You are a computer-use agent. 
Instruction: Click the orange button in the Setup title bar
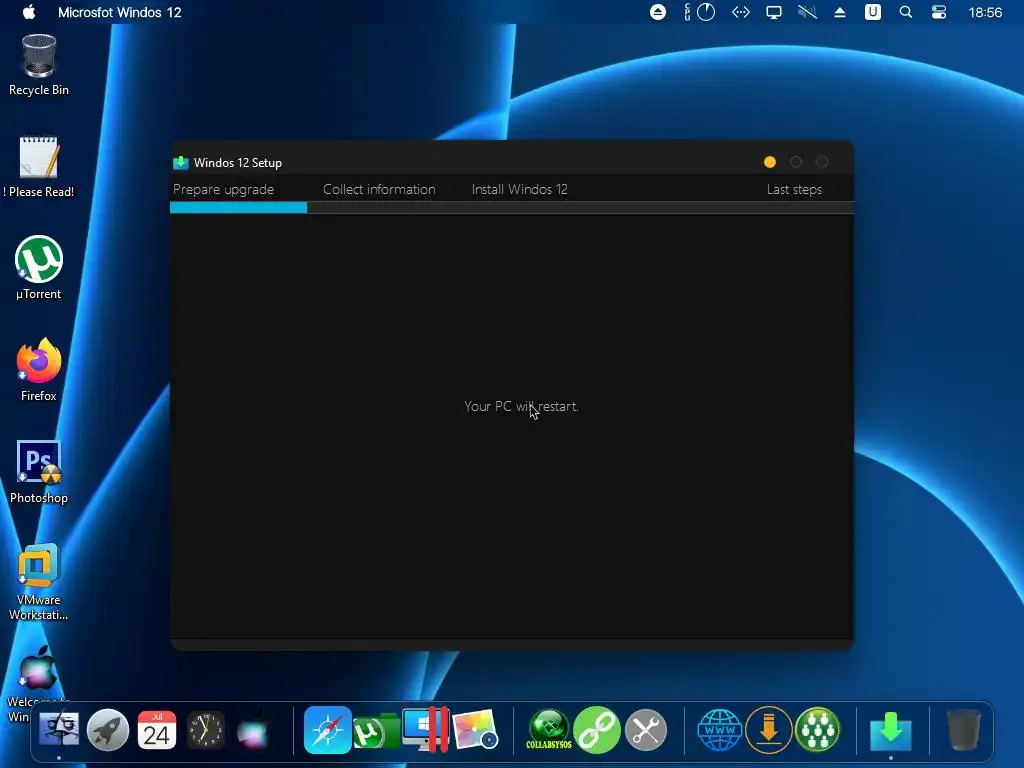coord(769,162)
